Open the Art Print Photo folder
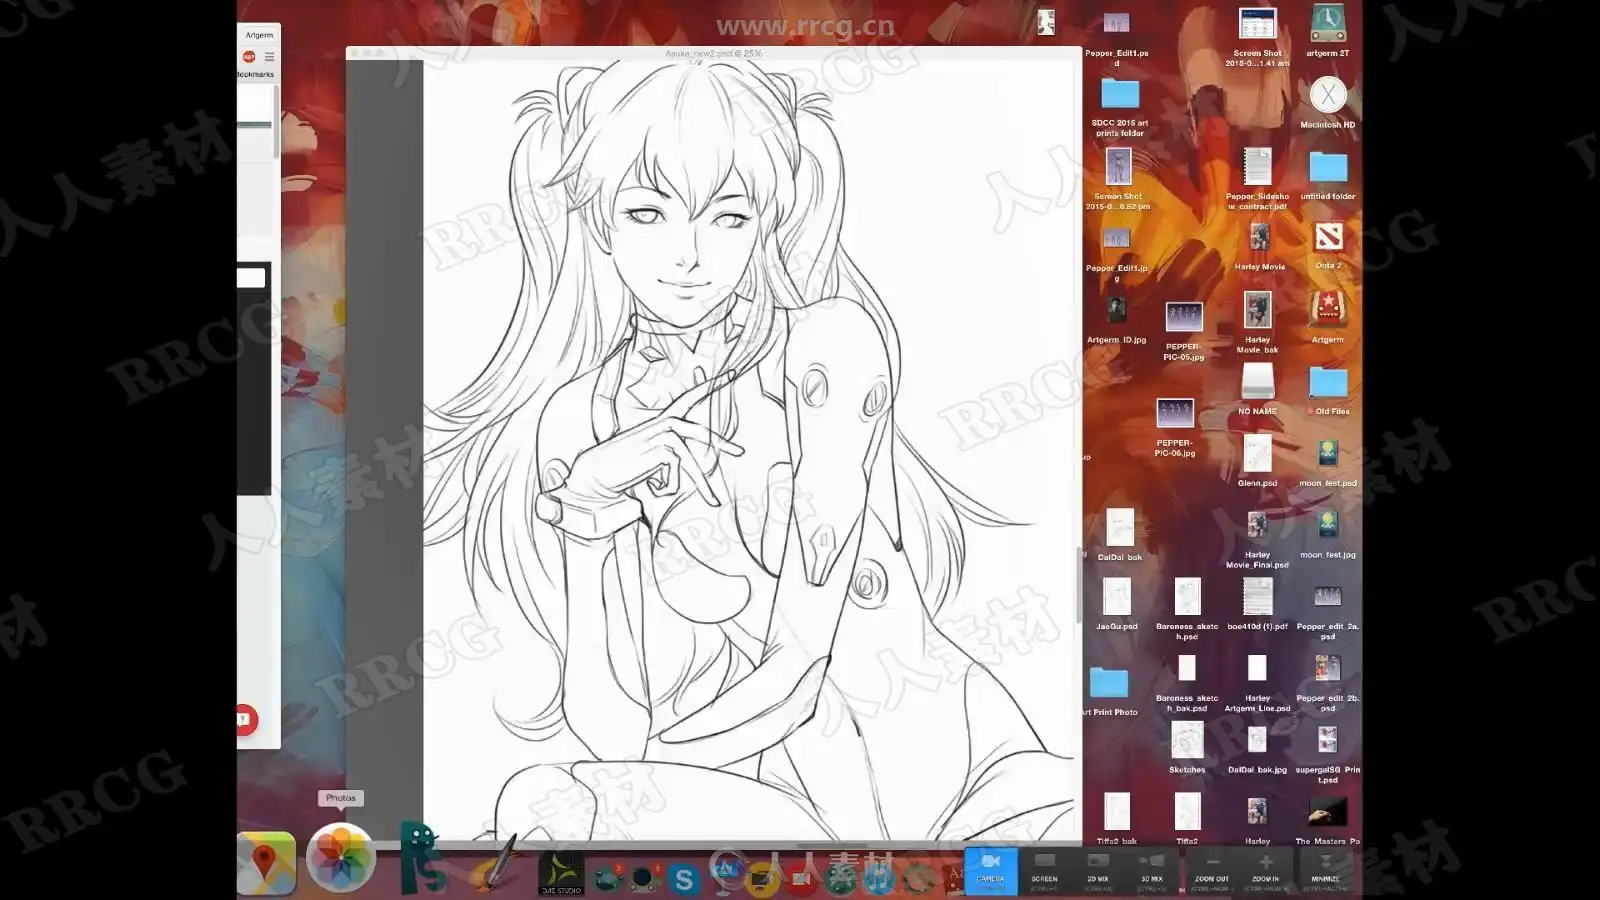The image size is (1600, 900). pos(1109,682)
